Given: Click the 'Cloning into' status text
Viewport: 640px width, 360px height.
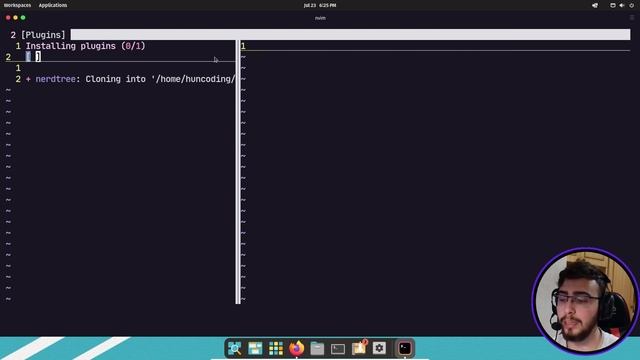Looking at the screenshot, I should pyautogui.click(x=116, y=79).
